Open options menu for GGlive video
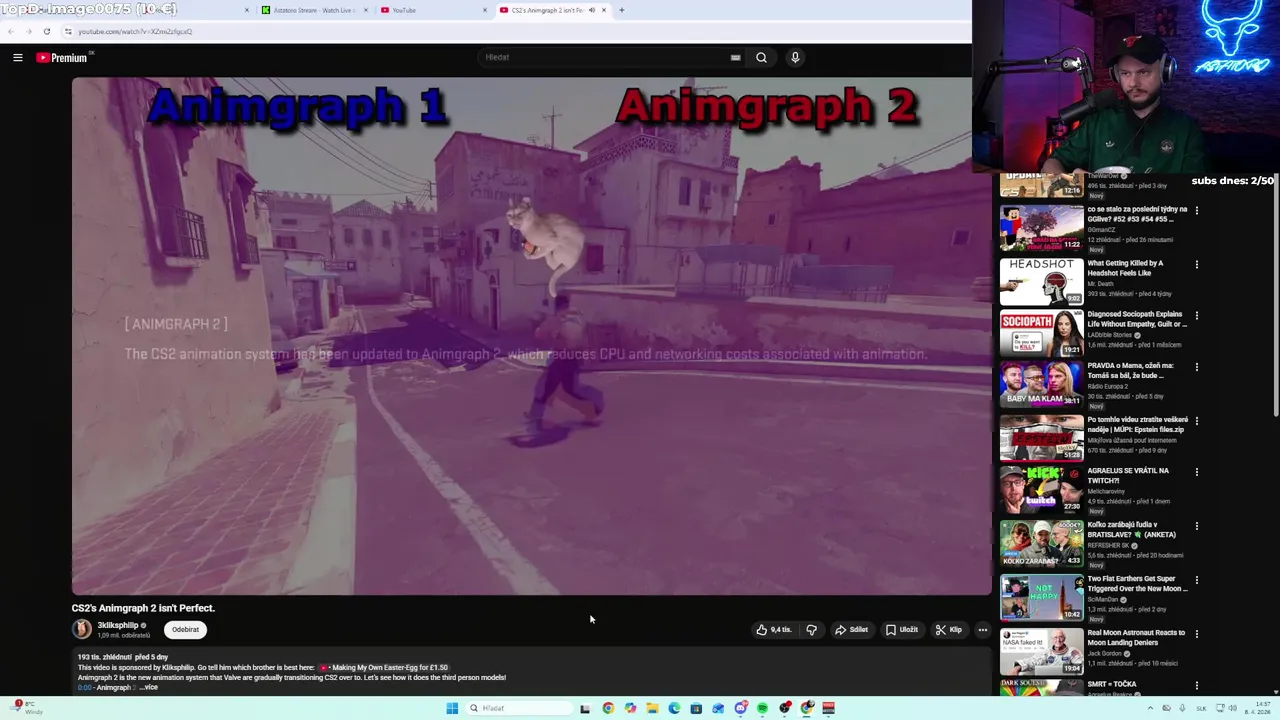This screenshot has height=720, width=1280. click(x=1197, y=210)
